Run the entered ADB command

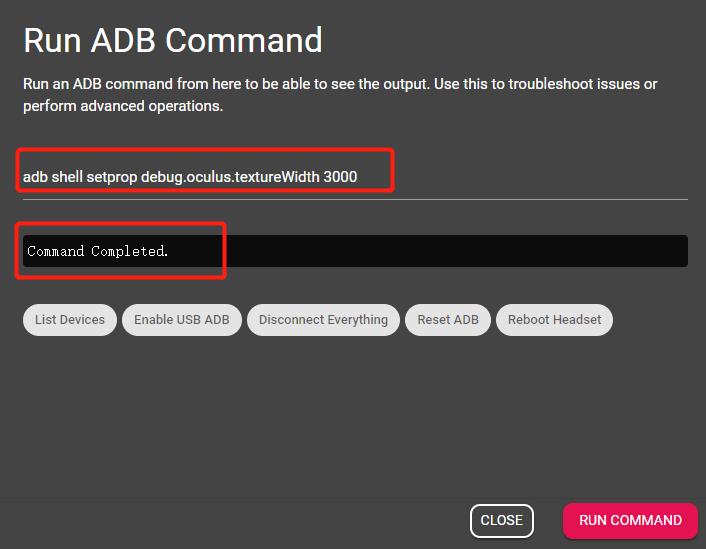630,521
